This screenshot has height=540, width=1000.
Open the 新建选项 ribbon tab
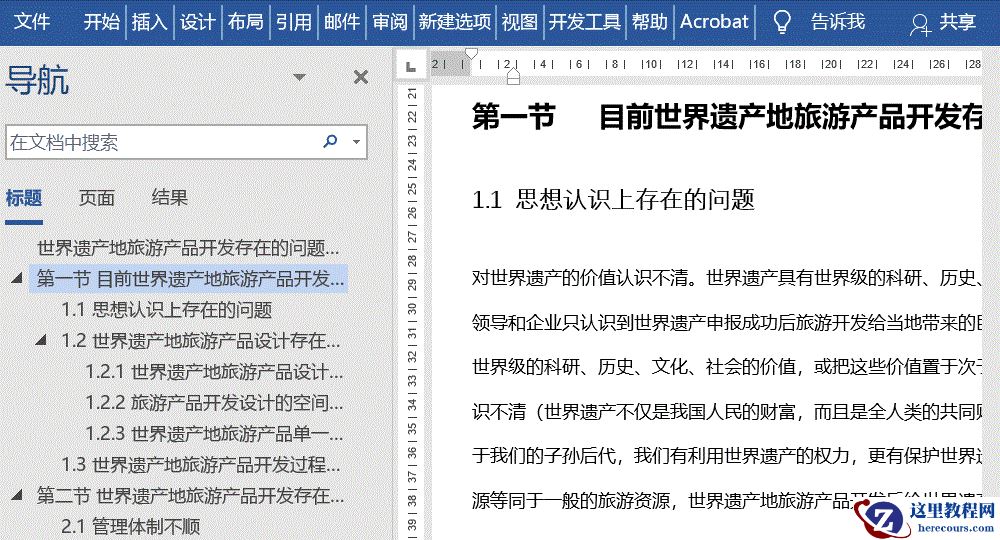tap(455, 22)
